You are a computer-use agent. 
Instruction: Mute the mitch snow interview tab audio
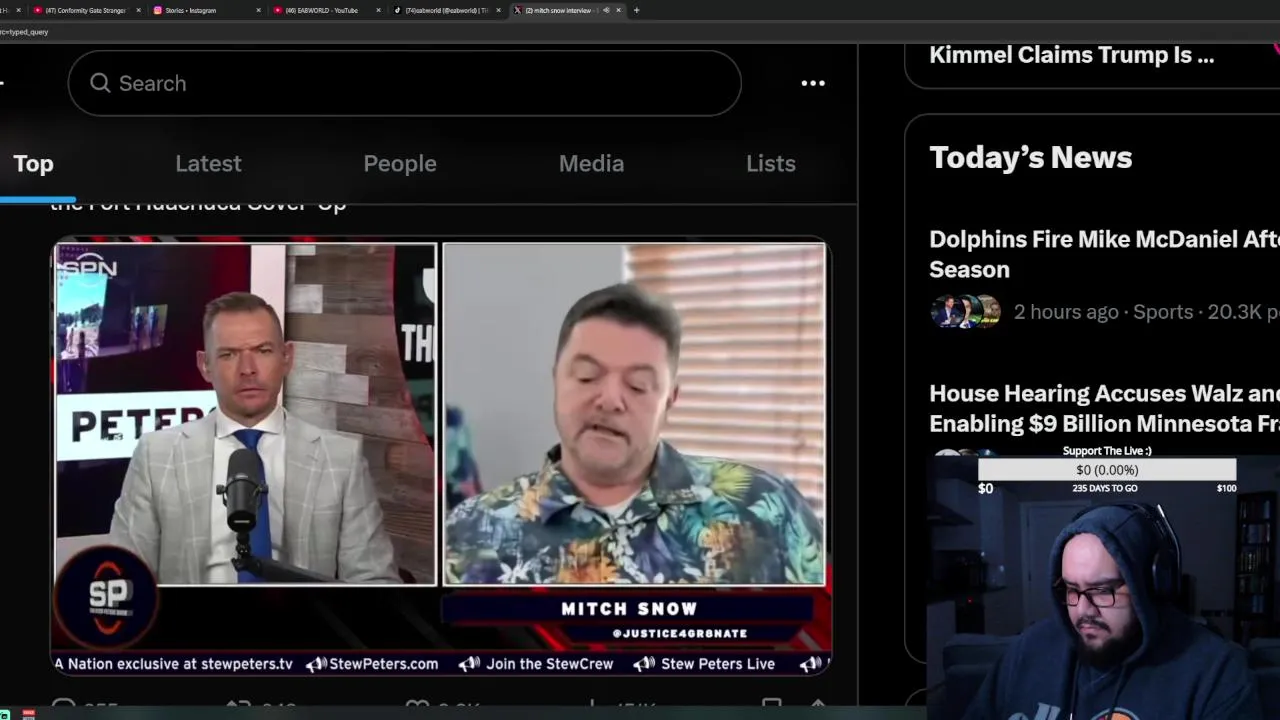(606, 10)
